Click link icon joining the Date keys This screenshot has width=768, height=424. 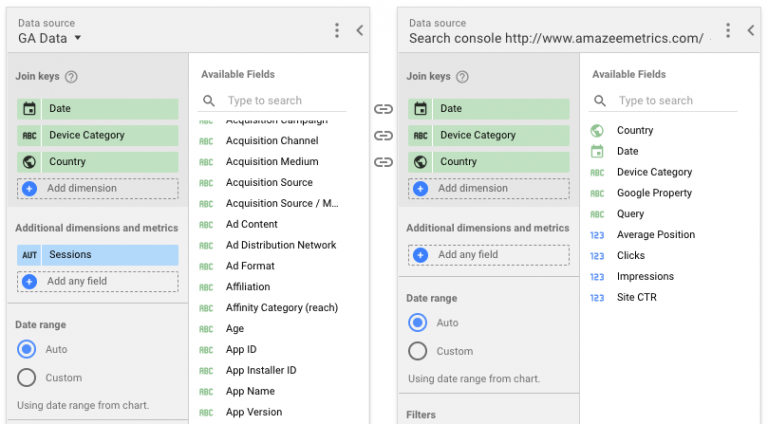[x=384, y=109]
